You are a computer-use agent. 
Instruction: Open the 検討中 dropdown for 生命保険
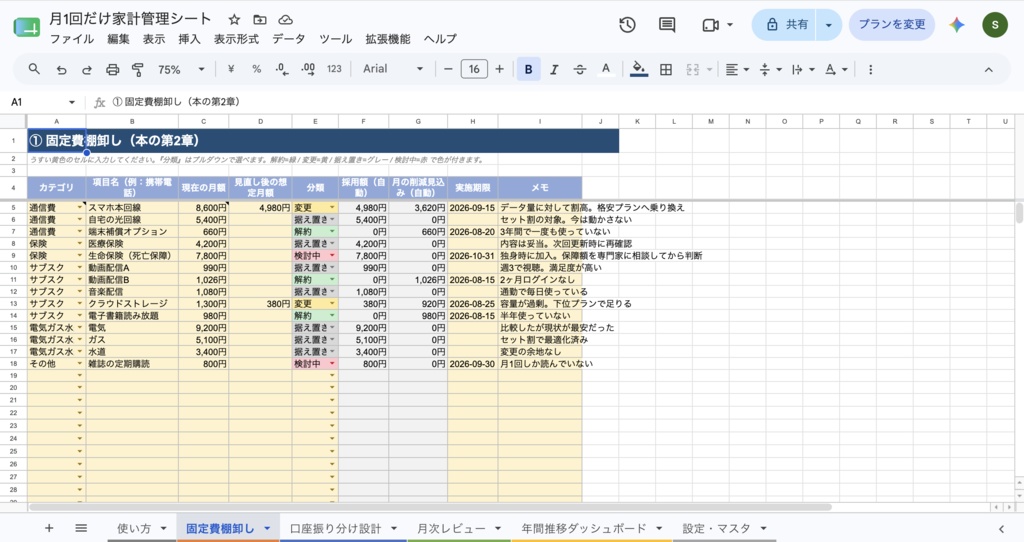(332, 255)
